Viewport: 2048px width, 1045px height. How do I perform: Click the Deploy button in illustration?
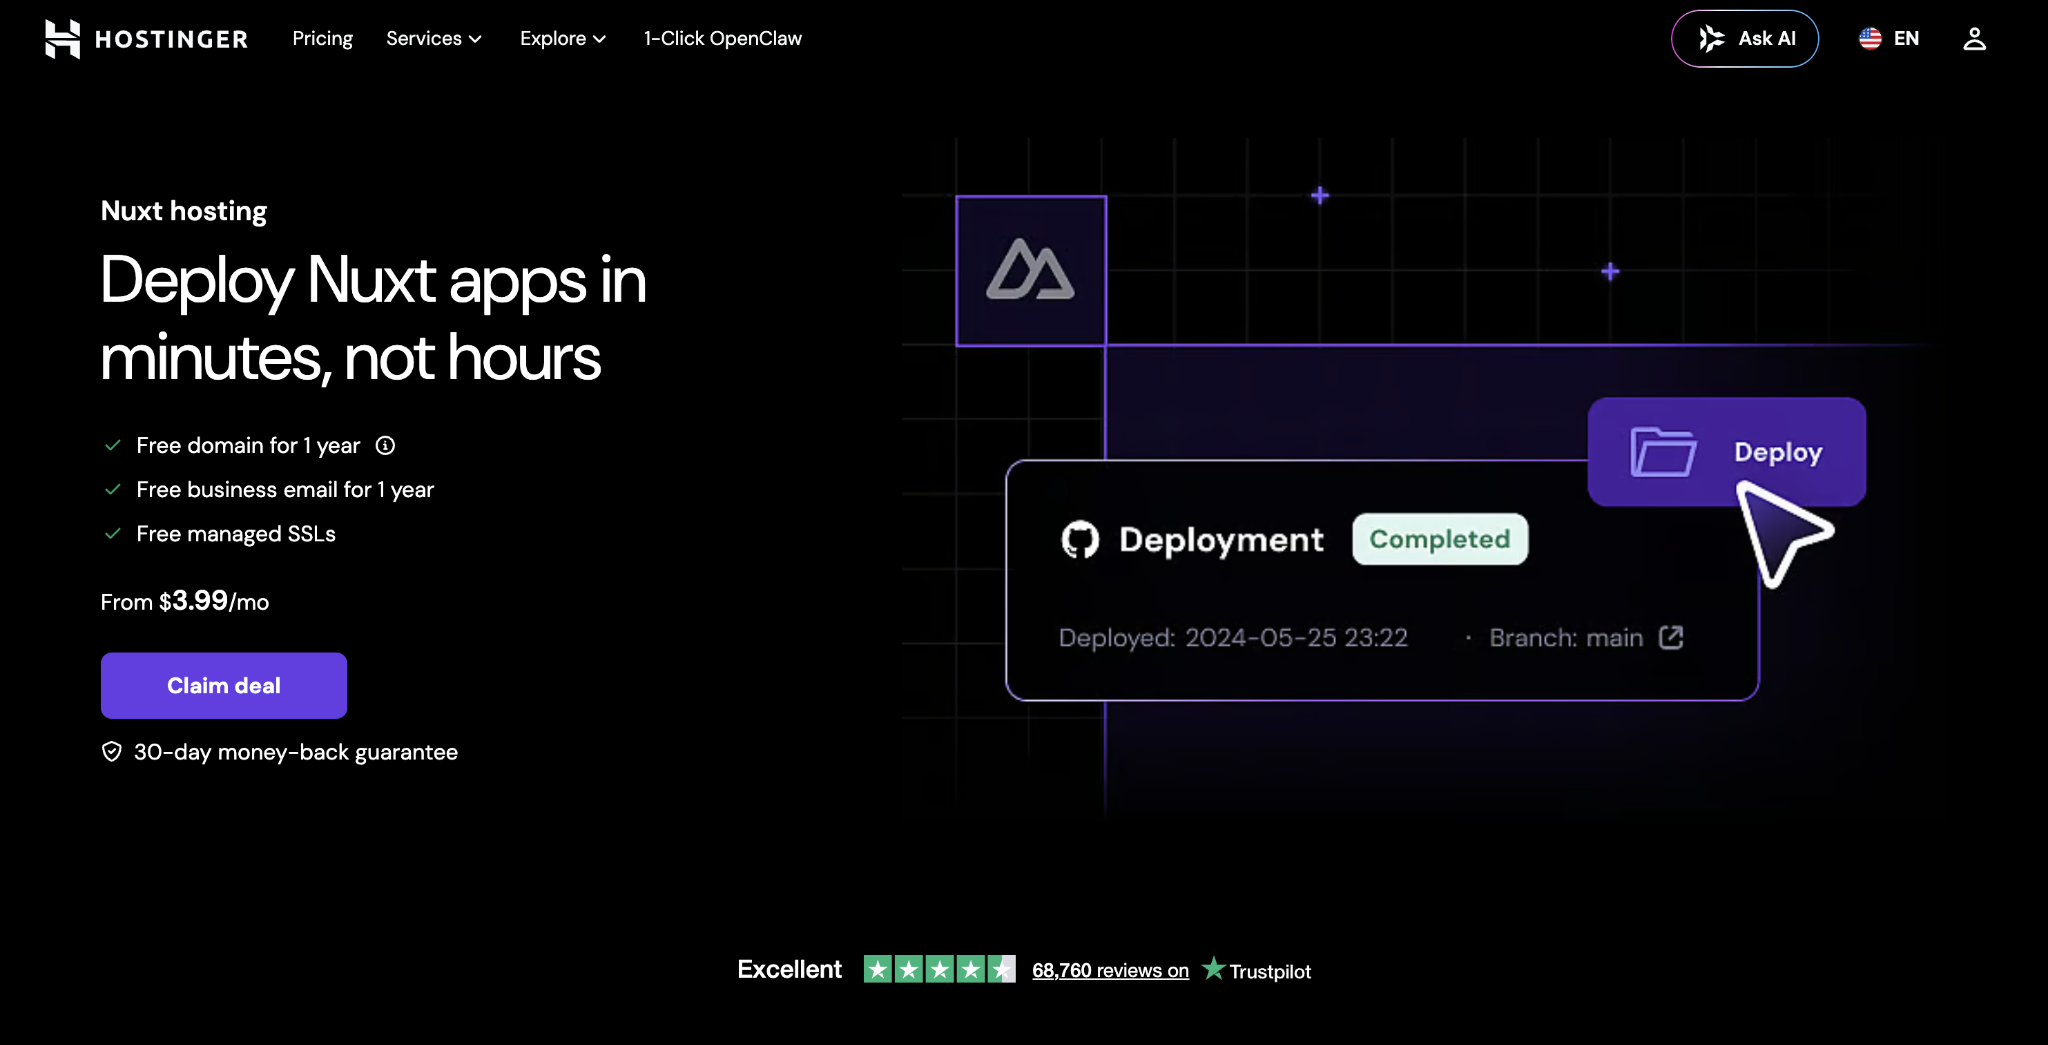coord(1727,452)
